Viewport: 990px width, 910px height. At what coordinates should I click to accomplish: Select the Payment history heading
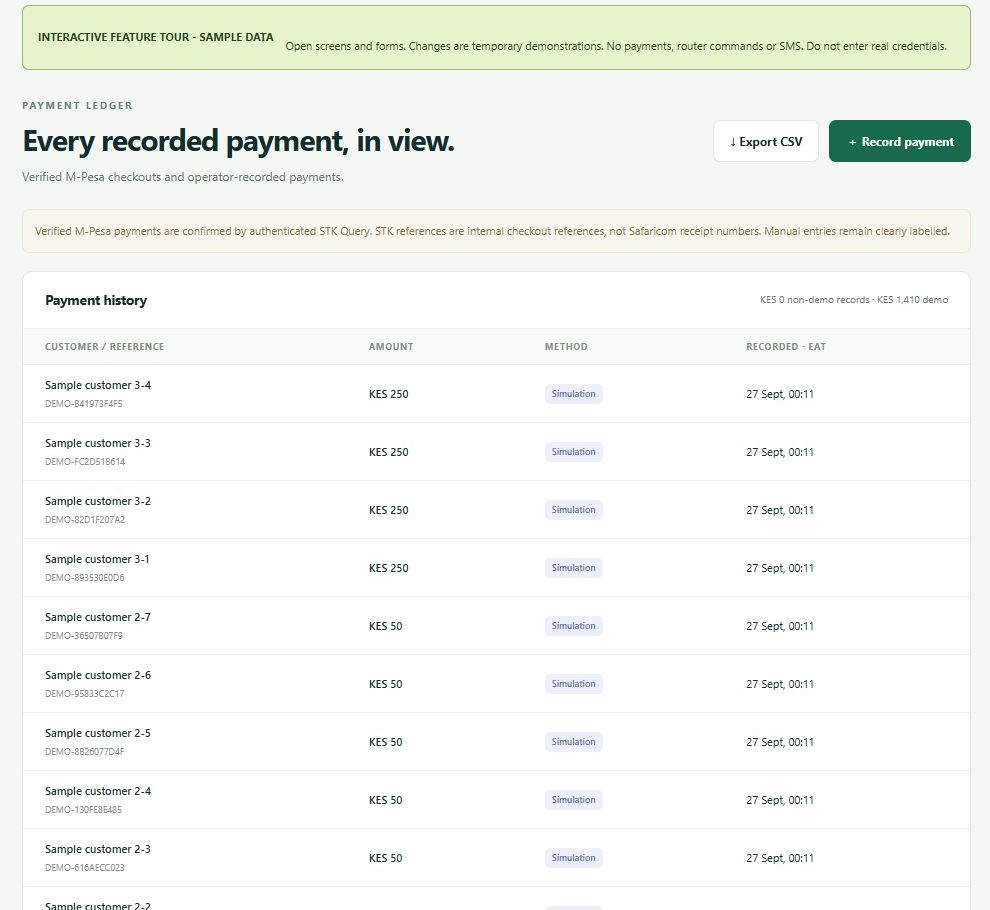click(x=96, y=301)
